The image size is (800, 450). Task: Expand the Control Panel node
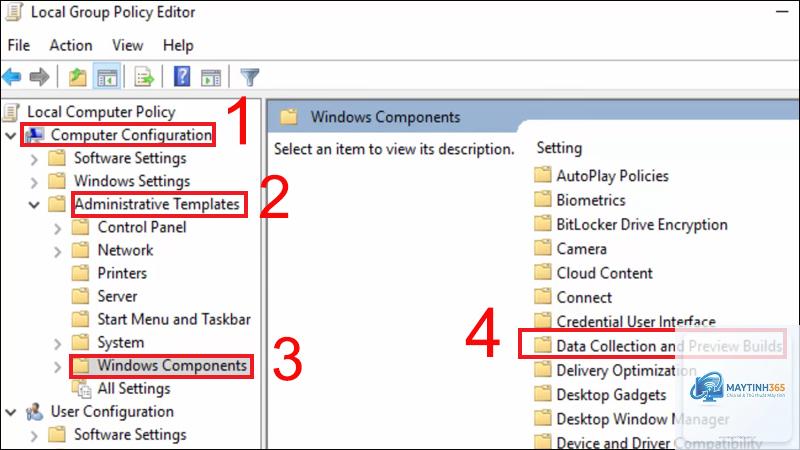tap(57, 228)
